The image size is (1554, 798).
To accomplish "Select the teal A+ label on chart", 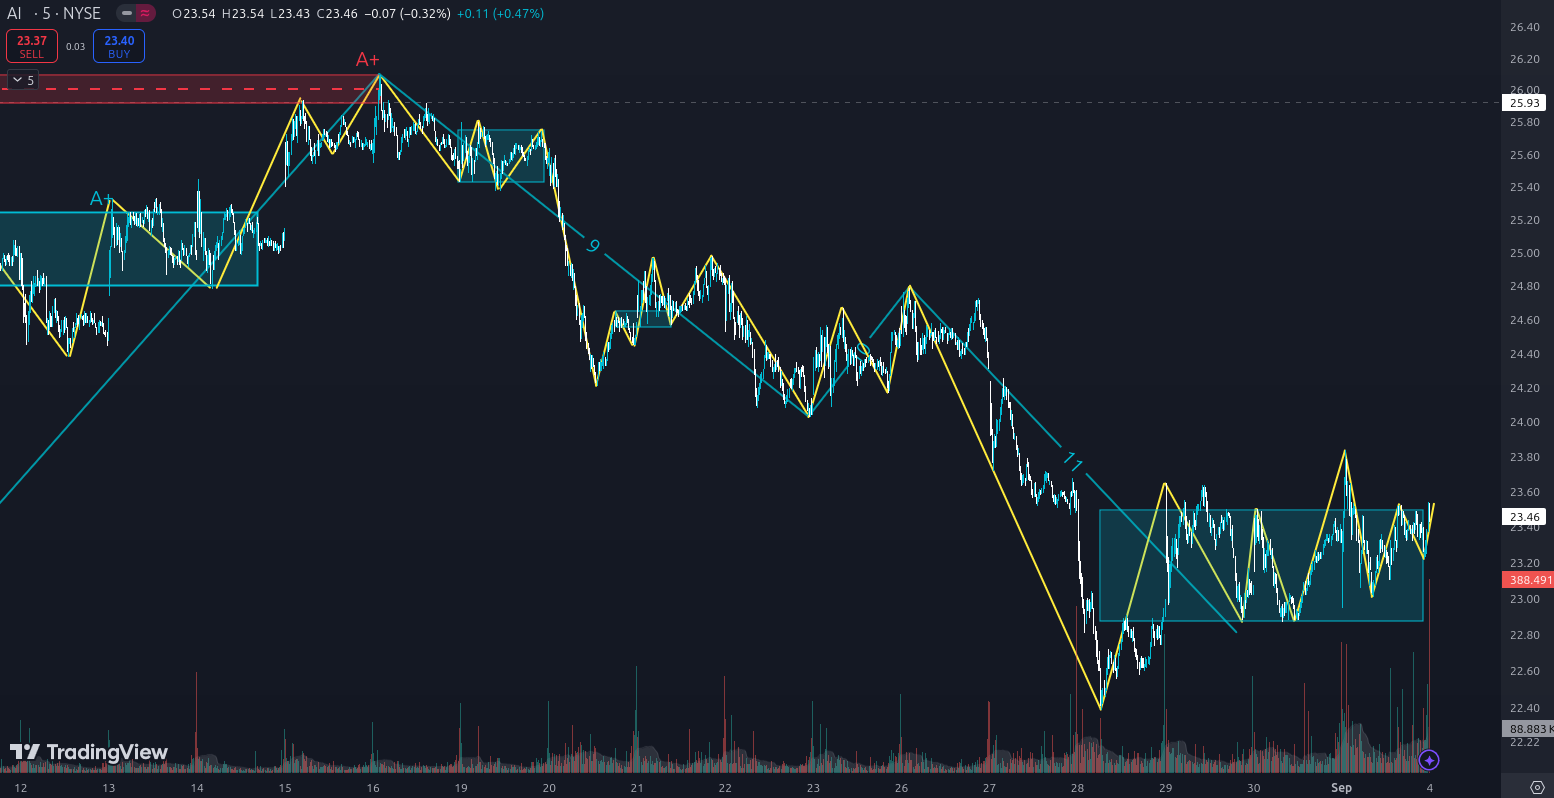I will 101,199.
